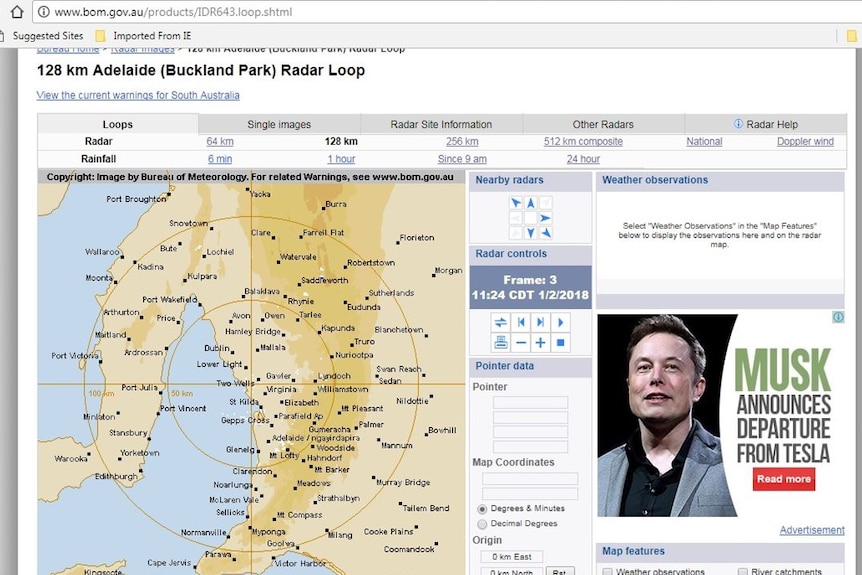Switch to the Loops tab
The height and width of the screenshot is (575, 862).
(118, 124)
